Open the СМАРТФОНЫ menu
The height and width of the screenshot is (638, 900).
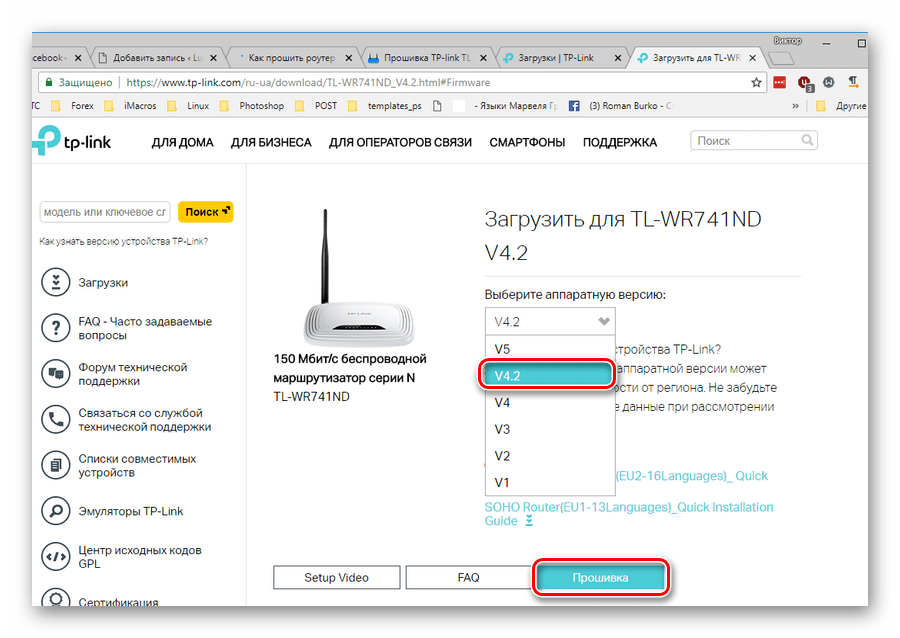[527, 142]
